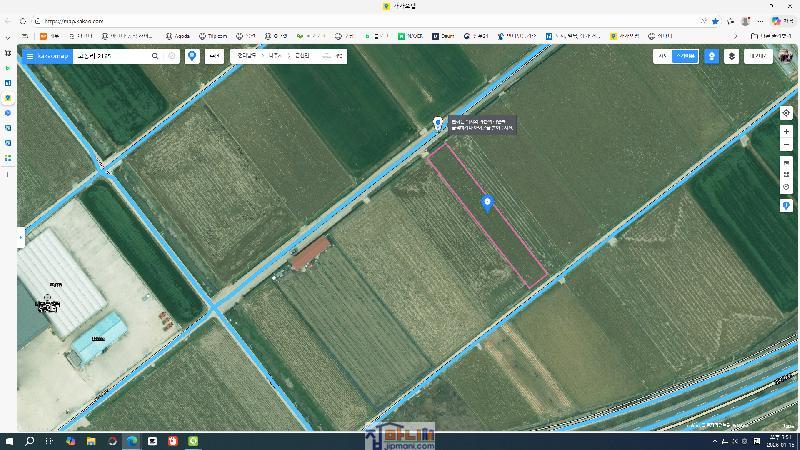Zoom out with the minus button
This screenshot has width=800, height=450.
coord(786,145)
